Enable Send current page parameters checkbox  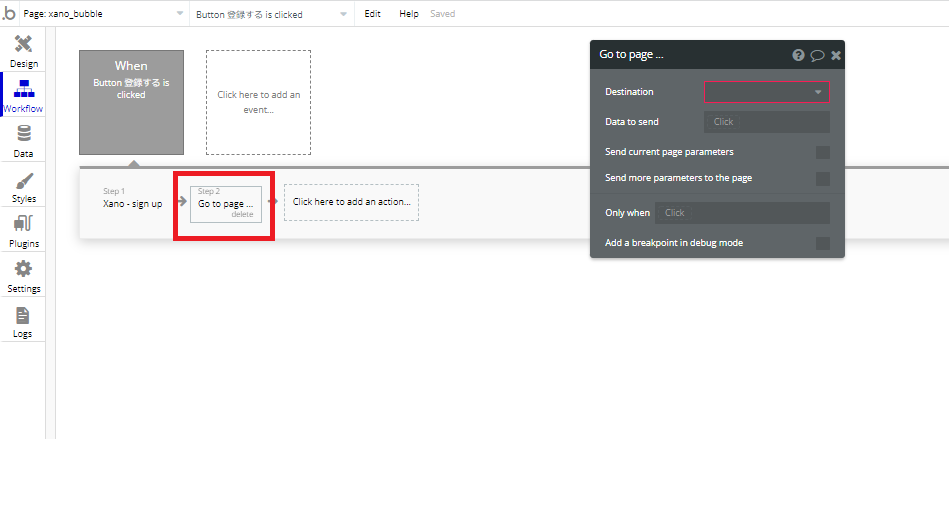point(823,152)
